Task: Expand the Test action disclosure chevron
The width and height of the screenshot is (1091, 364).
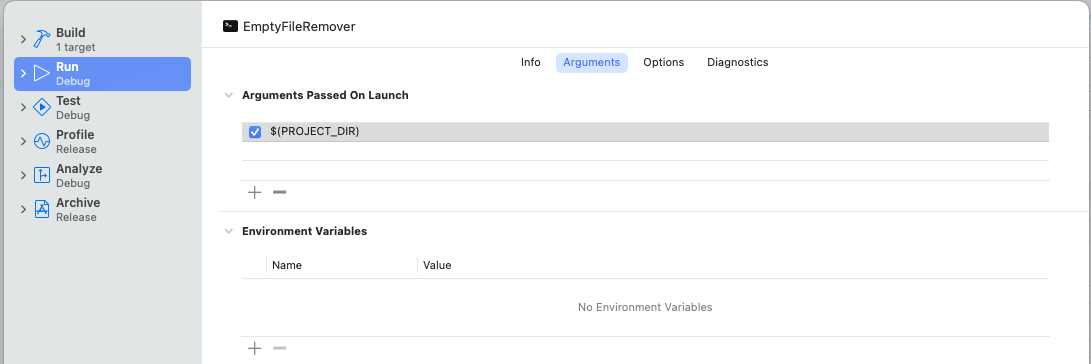Action: (23, 107)
